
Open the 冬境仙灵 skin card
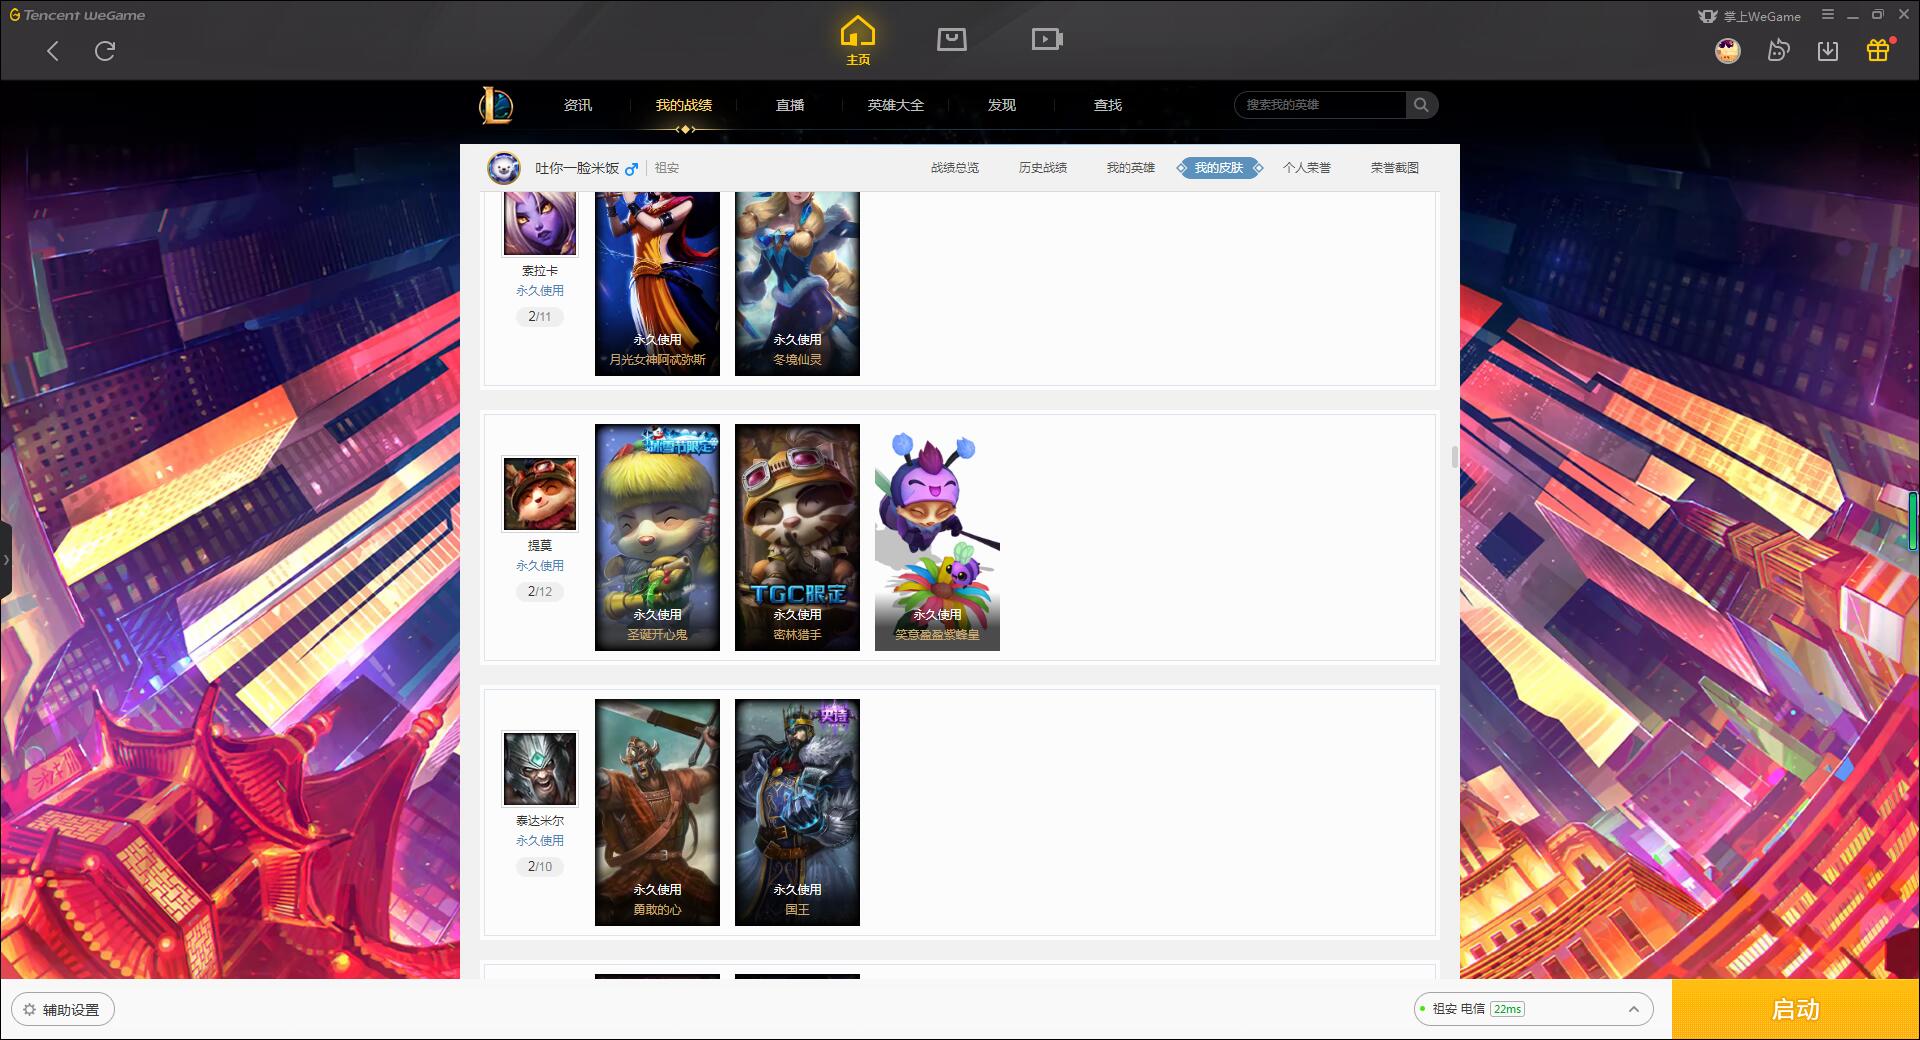(797, 284)
